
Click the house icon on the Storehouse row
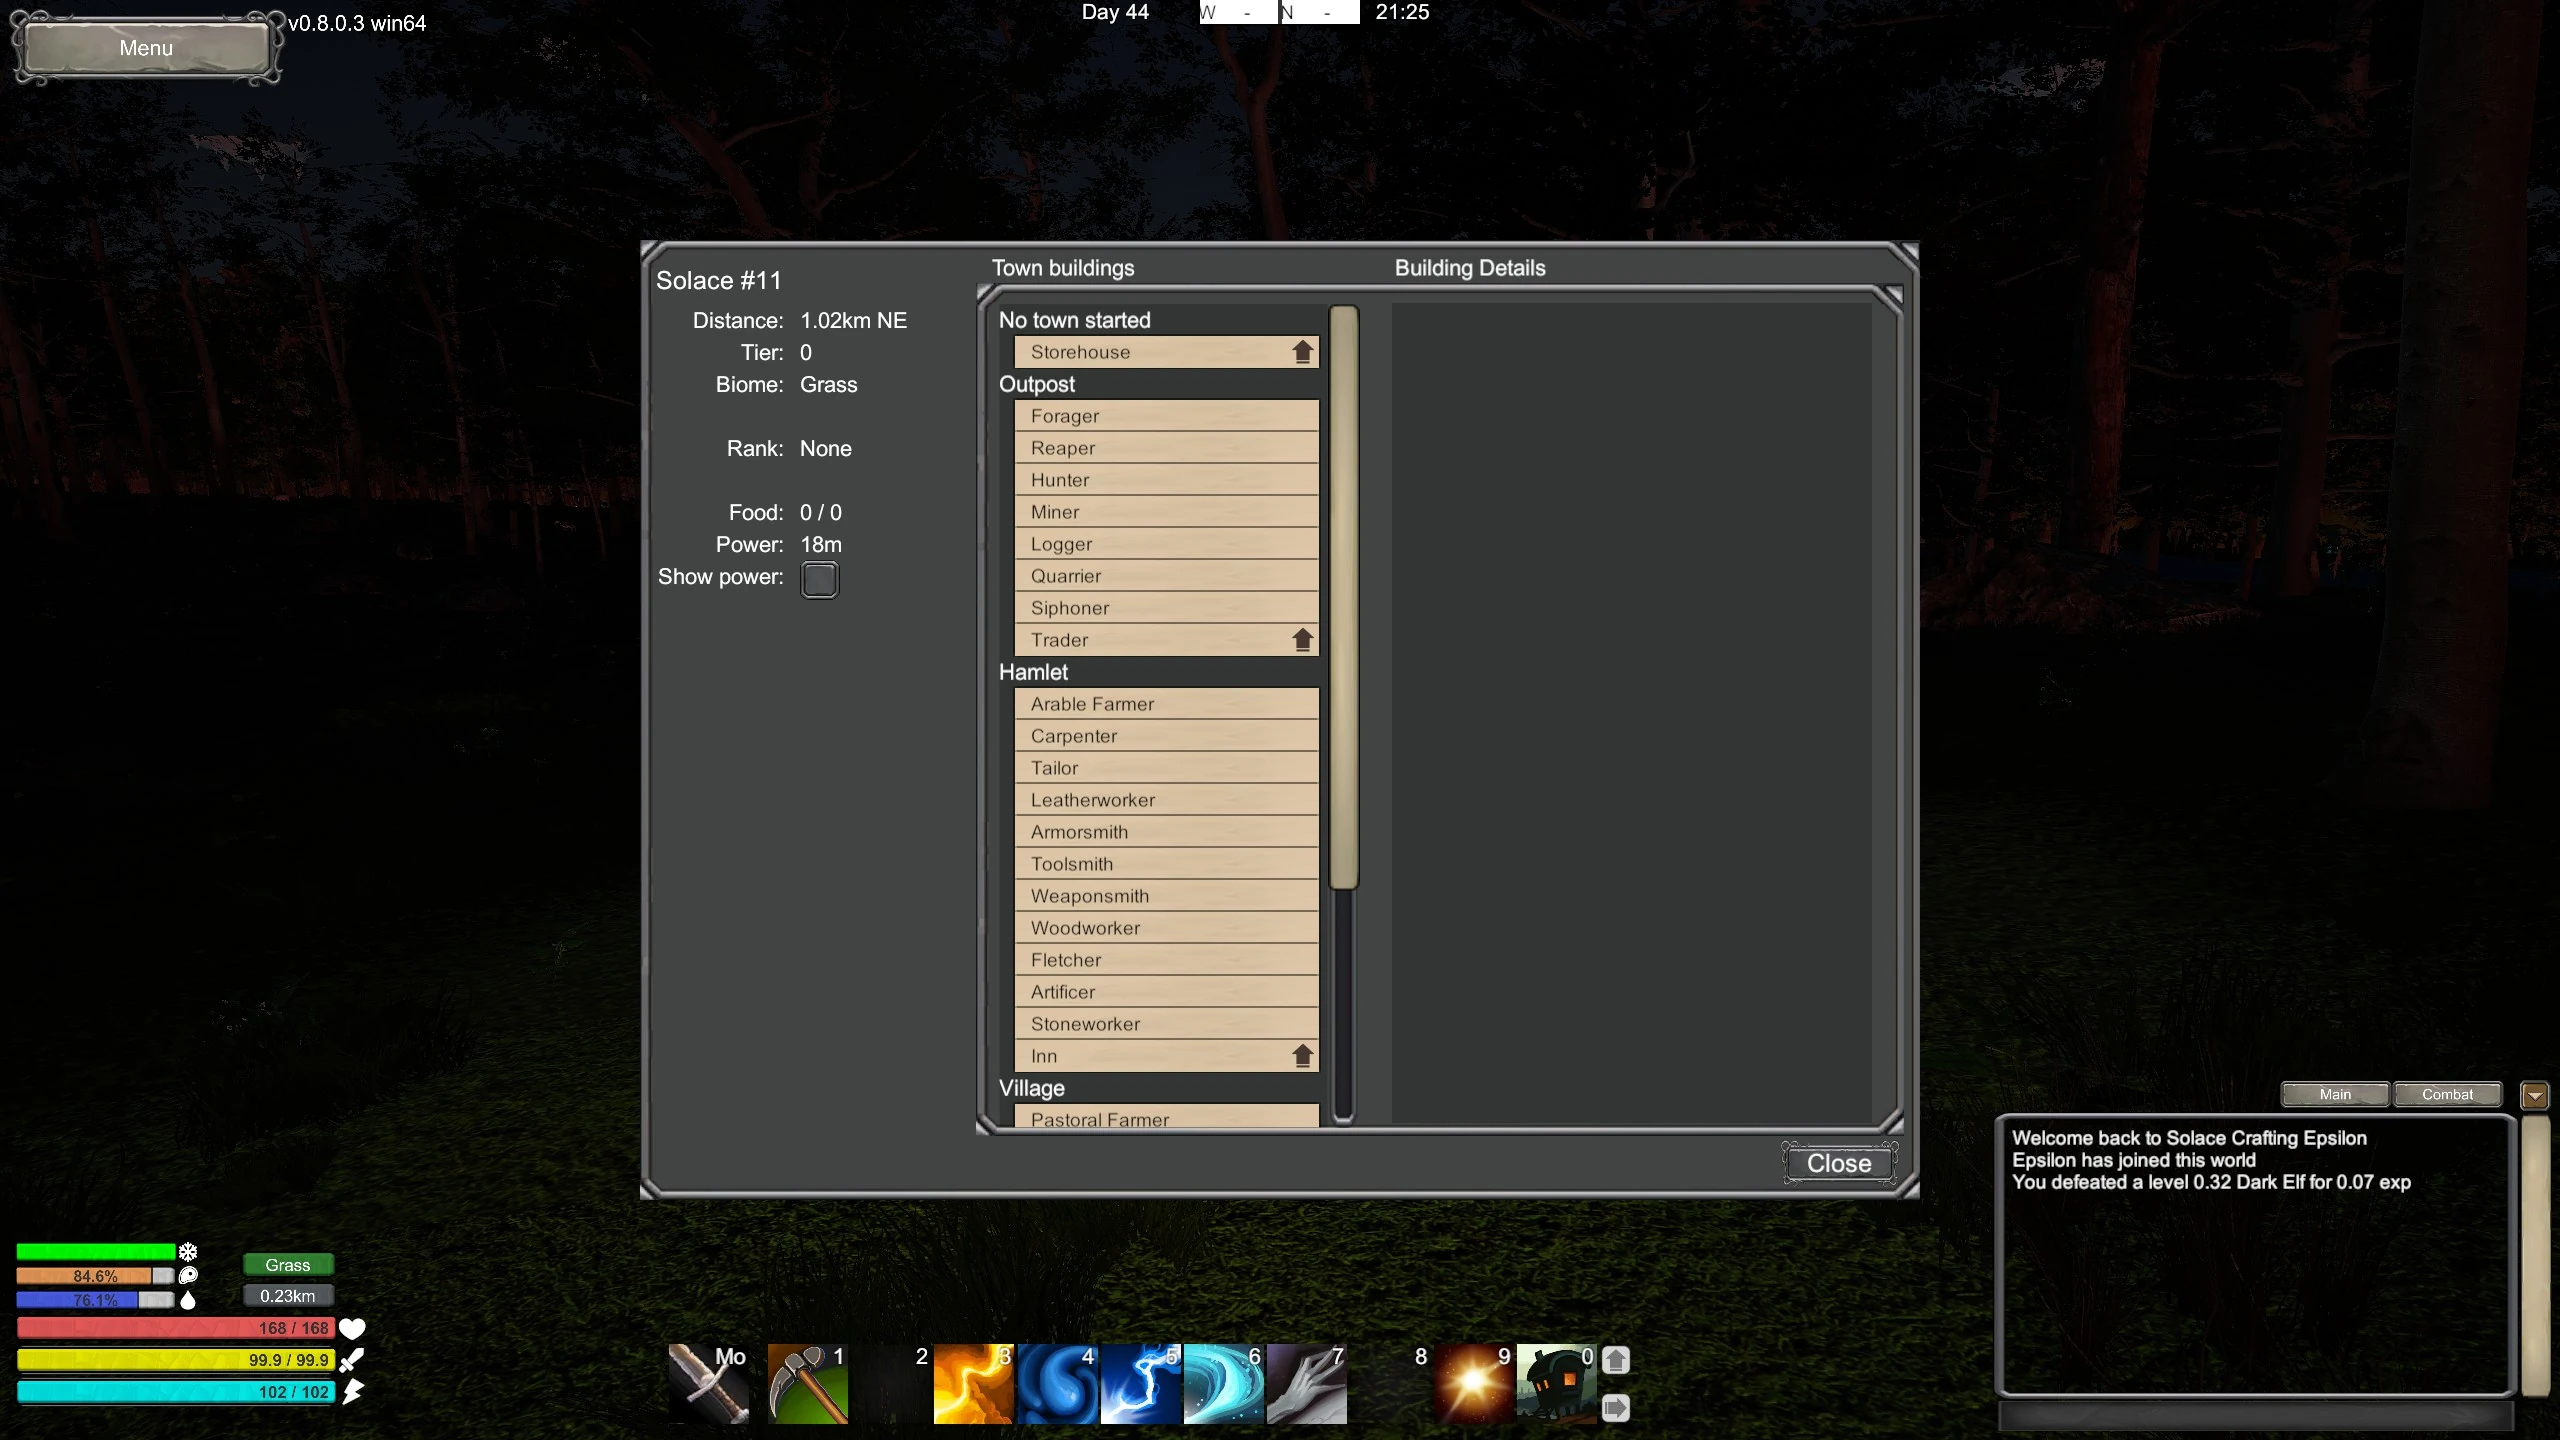[1302, 352]
